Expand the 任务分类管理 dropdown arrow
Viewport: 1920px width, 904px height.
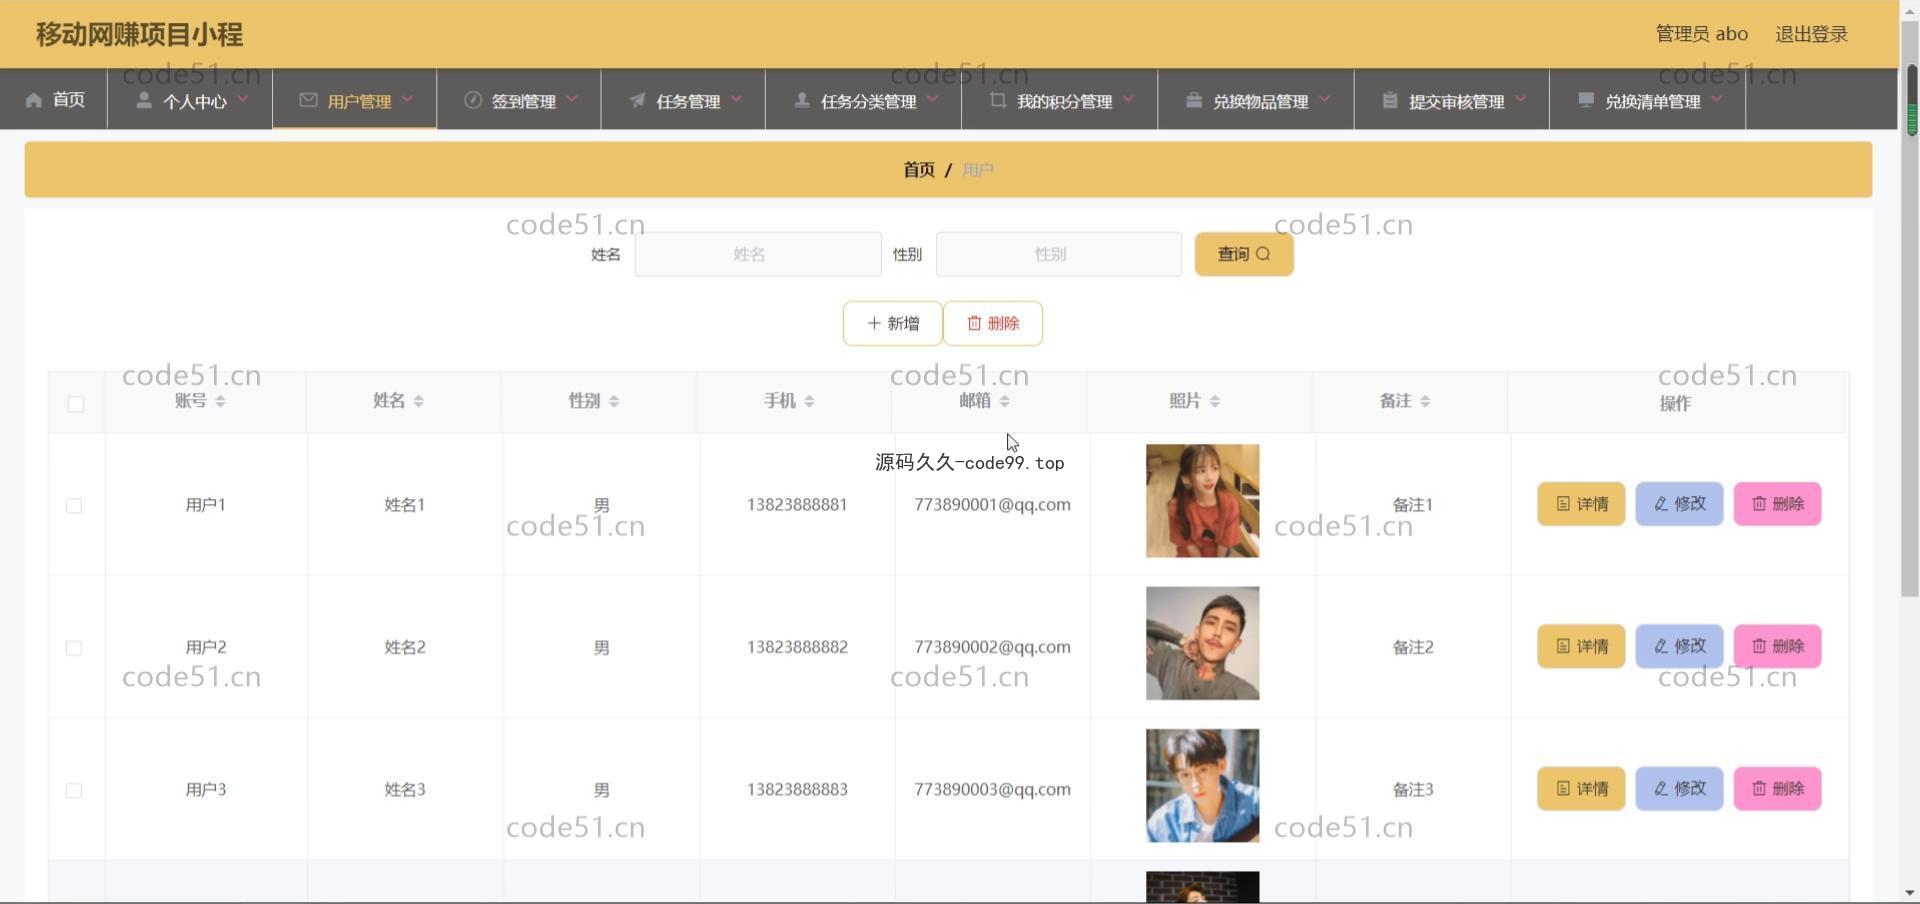pos(933,99)
